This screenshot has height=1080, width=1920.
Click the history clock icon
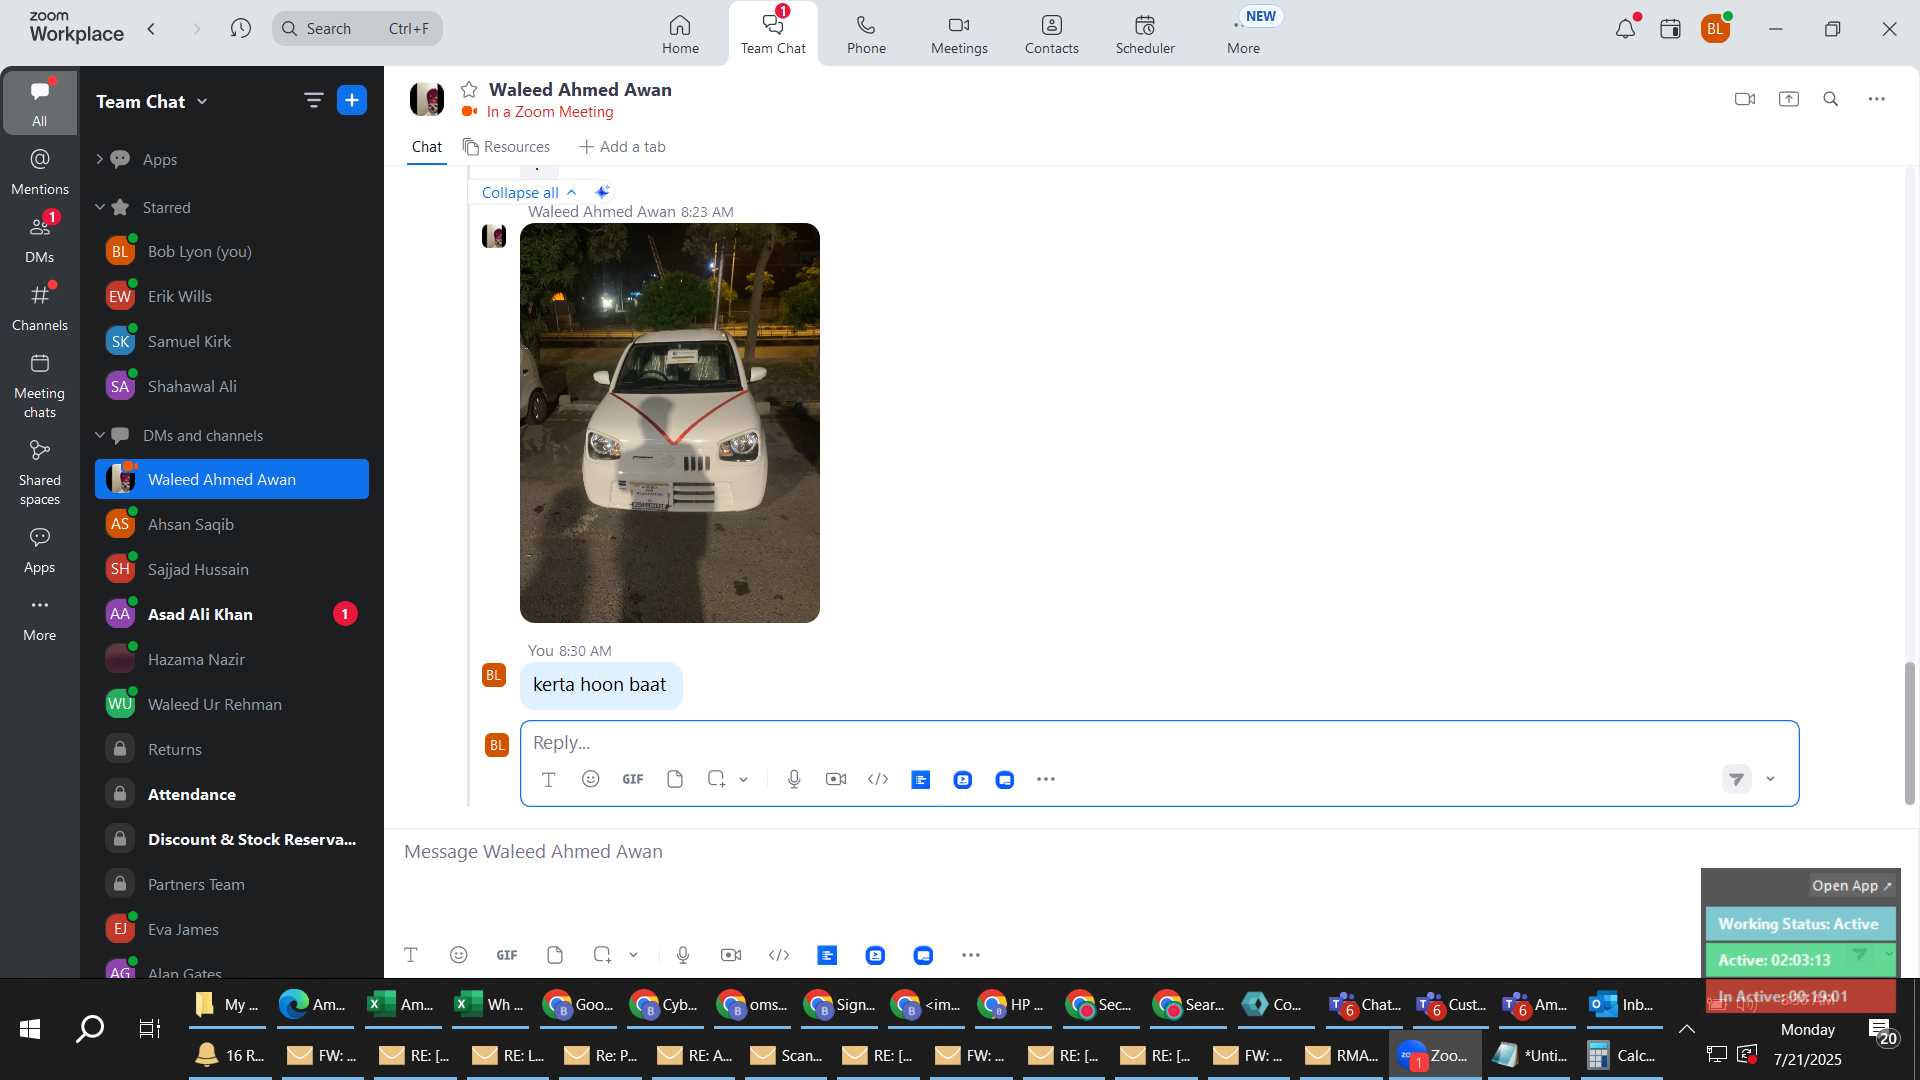(x=240, y=28)
